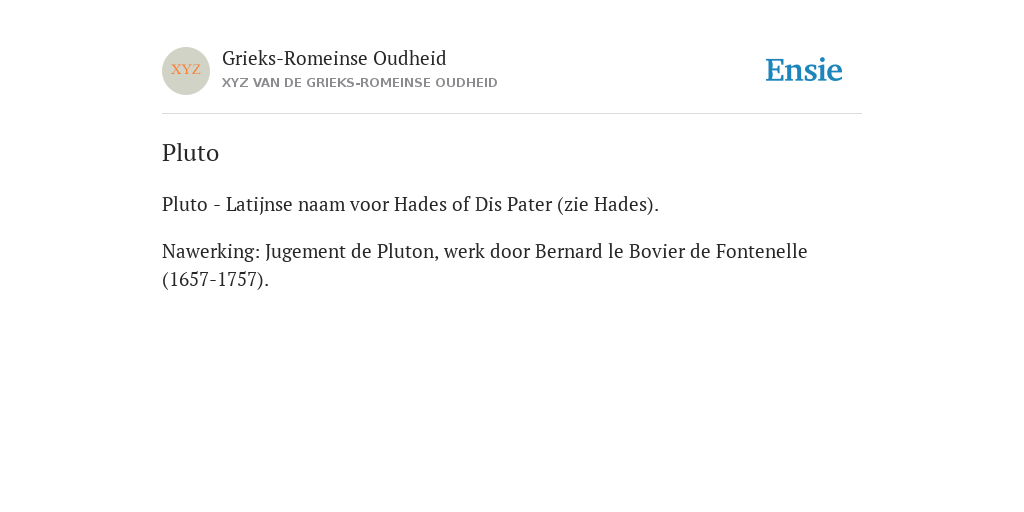Click the surname Fontenelle

761,251
